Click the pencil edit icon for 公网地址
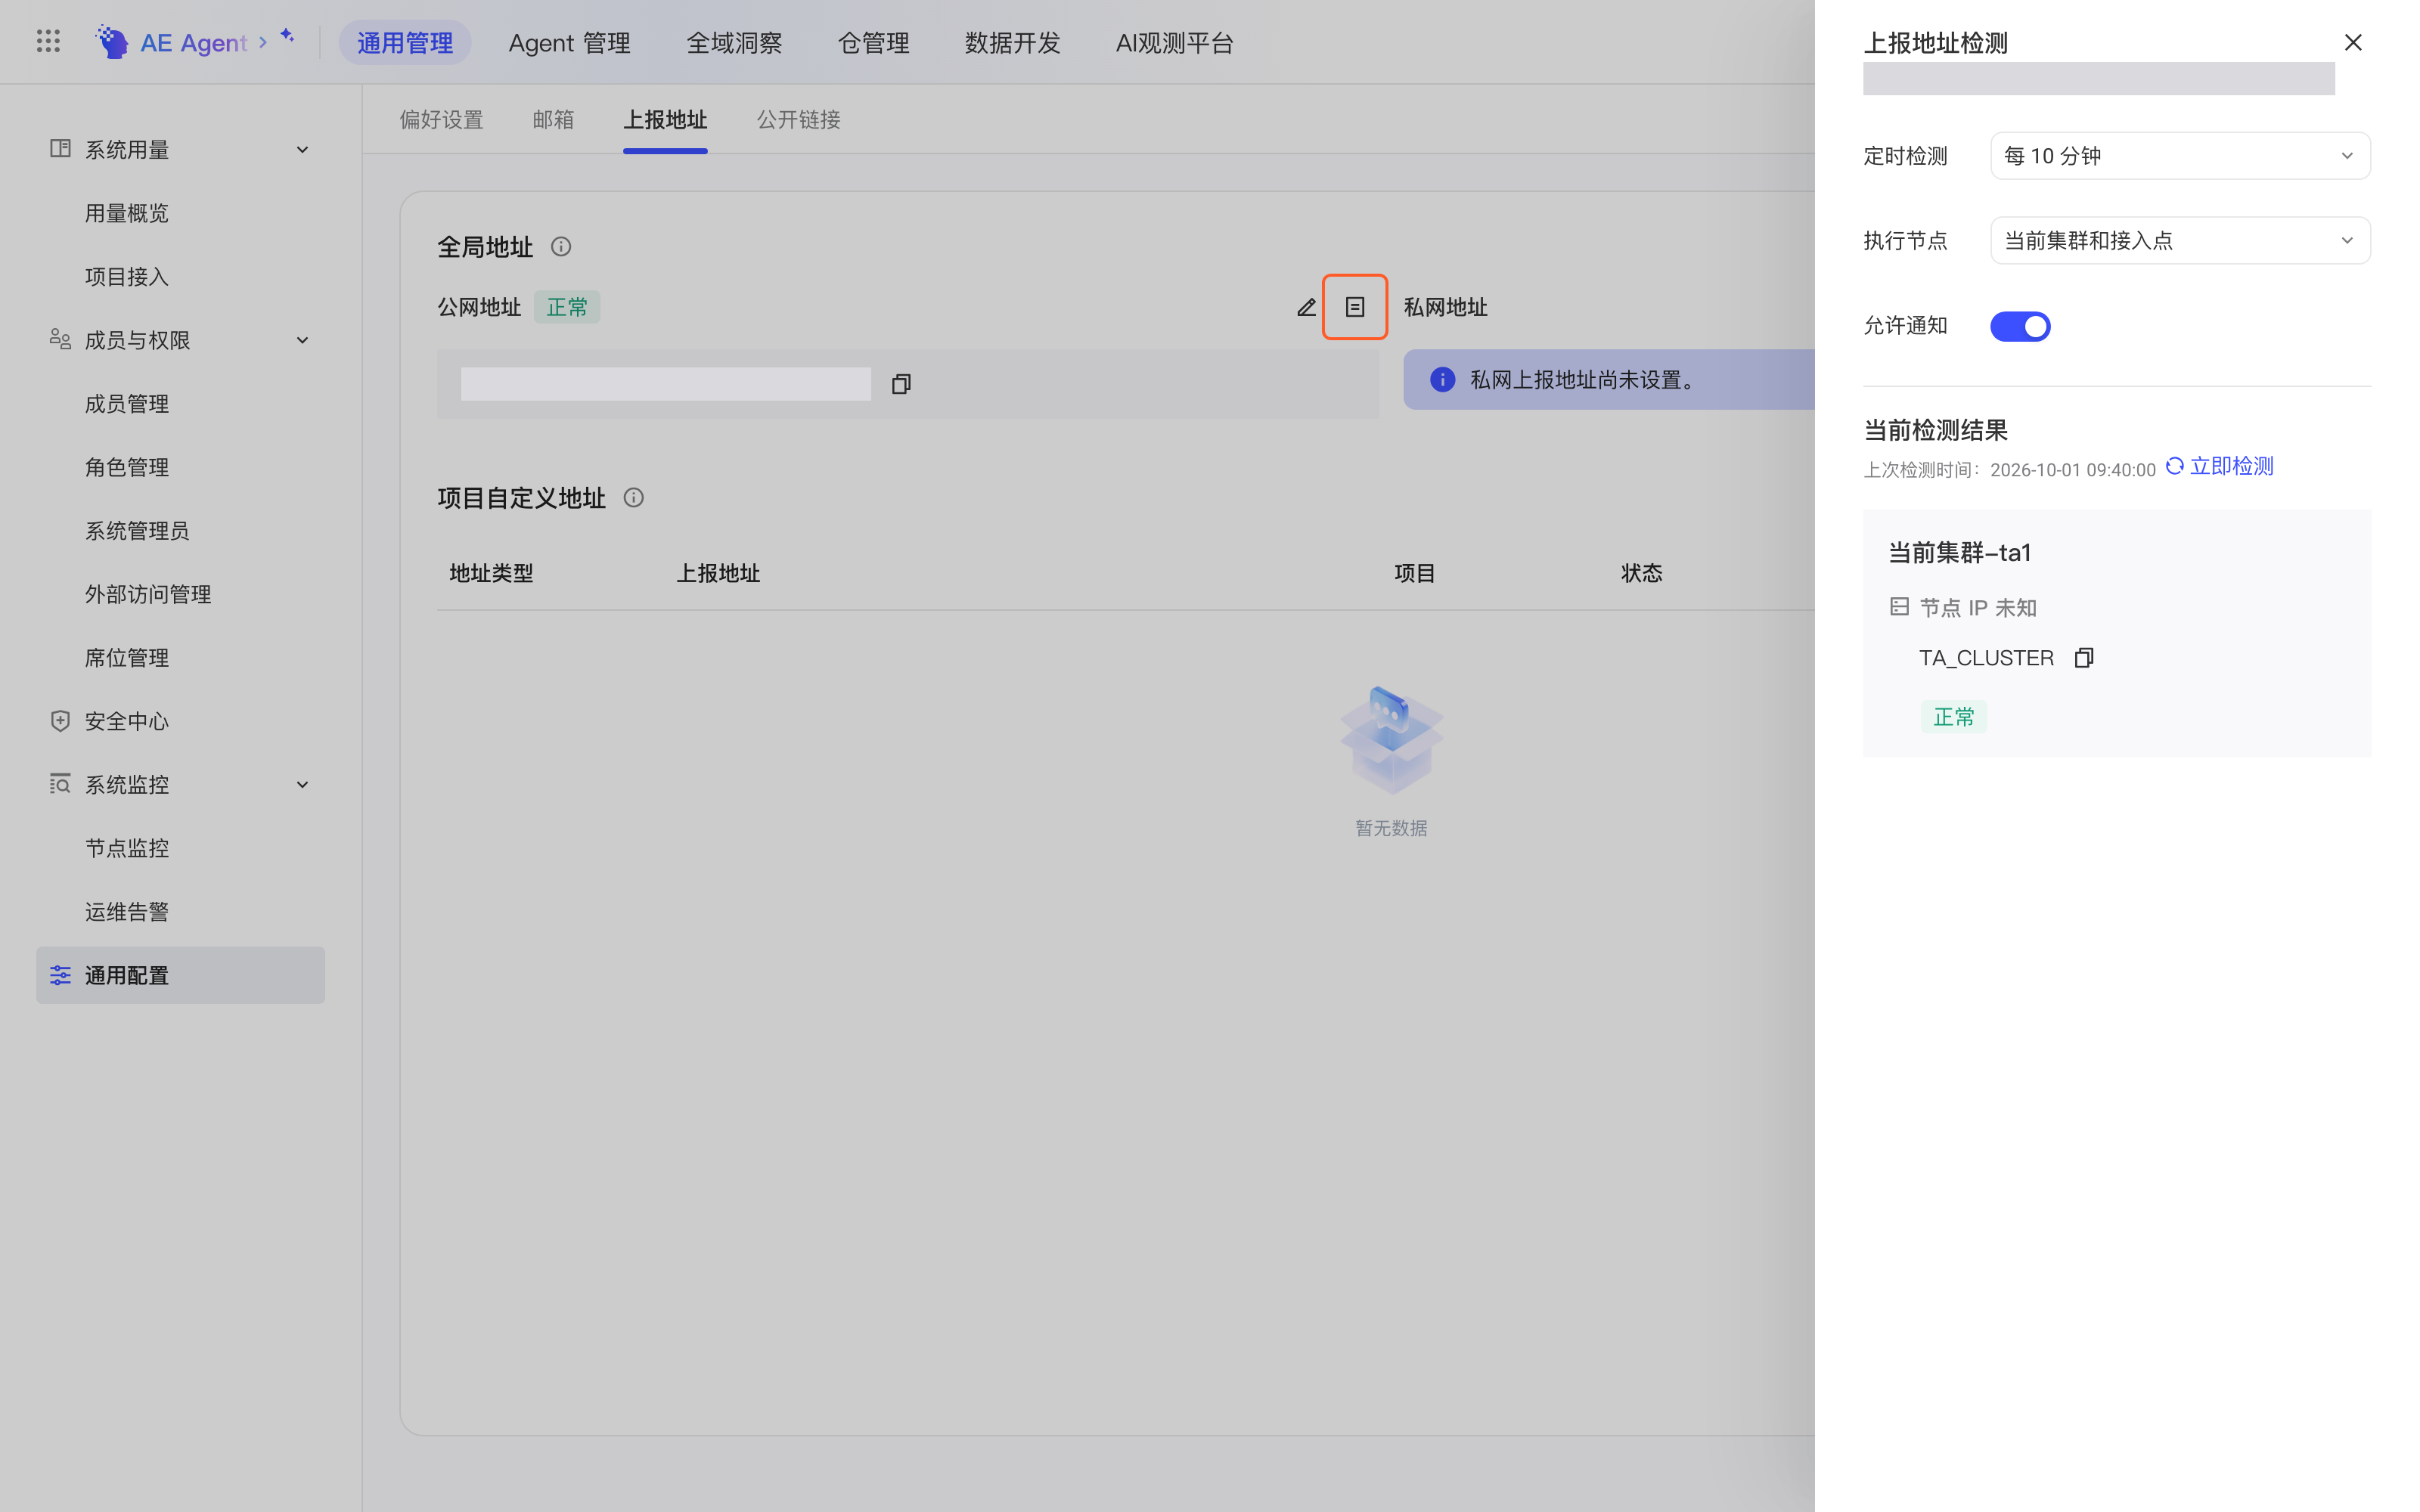 1306,307
